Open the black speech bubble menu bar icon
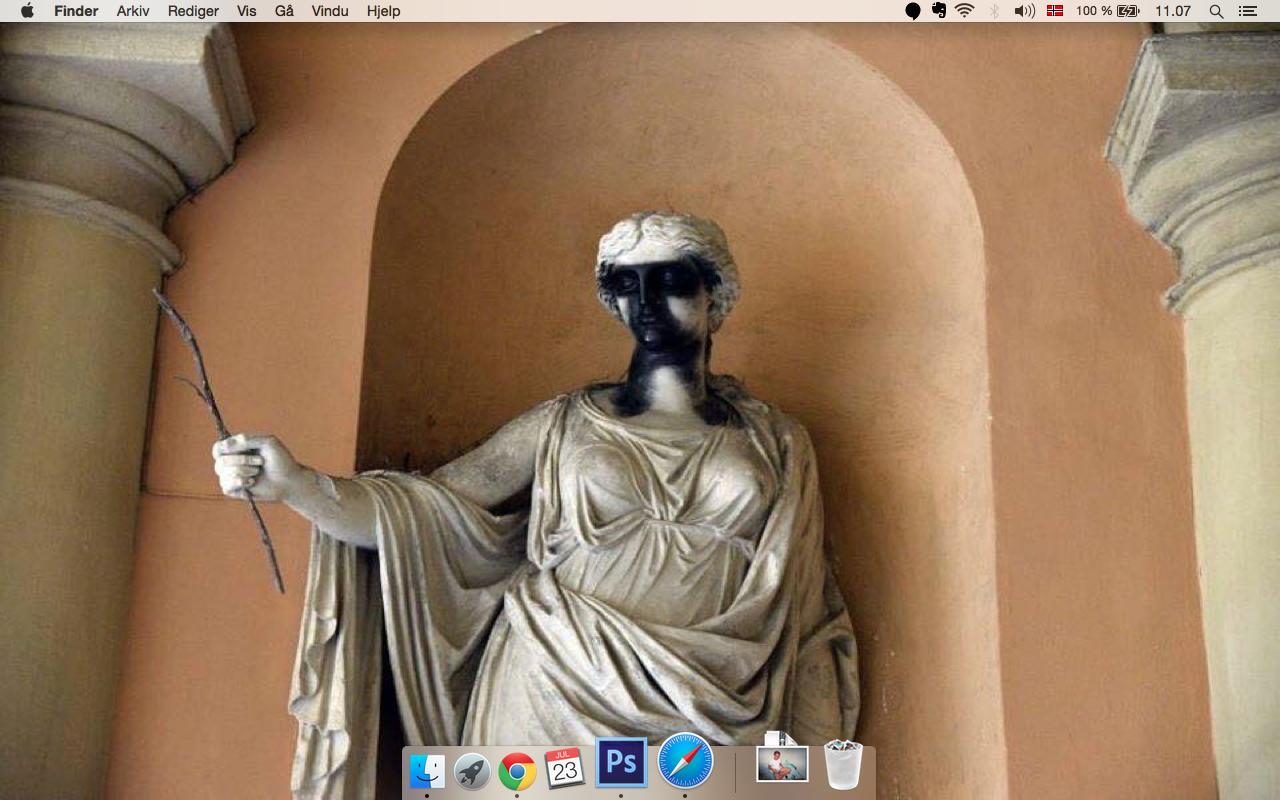The image size is (1280, 800). click(913, 11)
